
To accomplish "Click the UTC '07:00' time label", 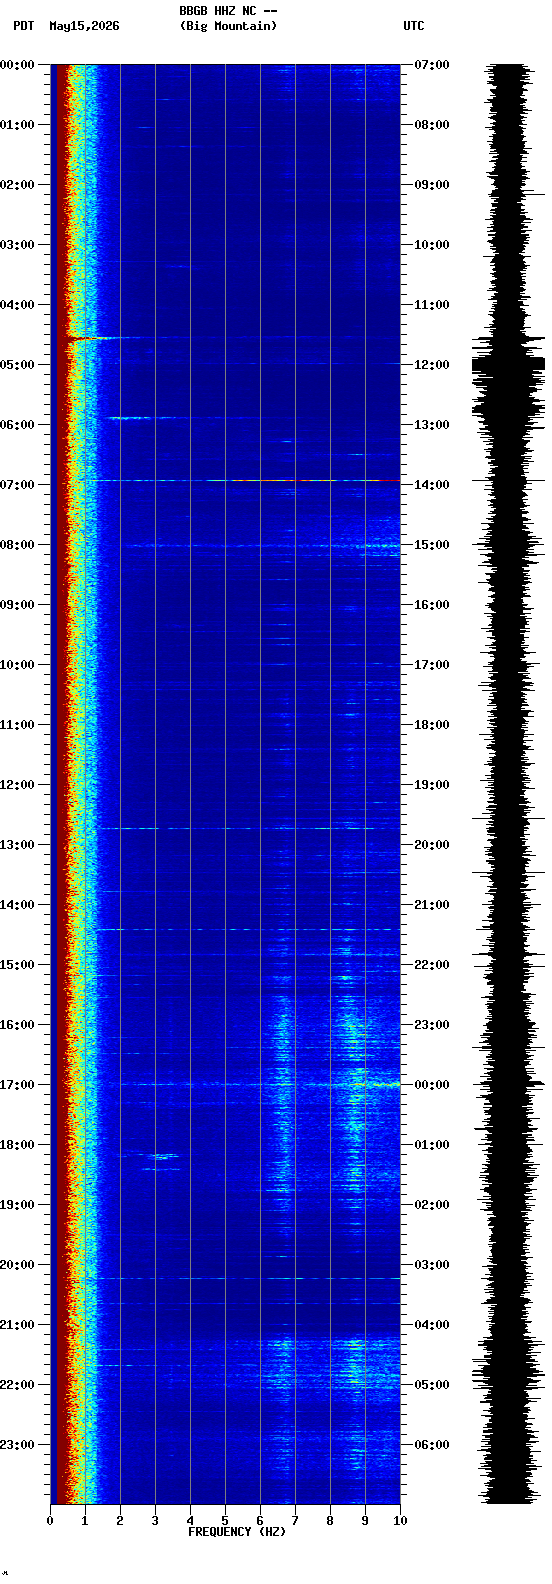I will [x=432, y=65].
